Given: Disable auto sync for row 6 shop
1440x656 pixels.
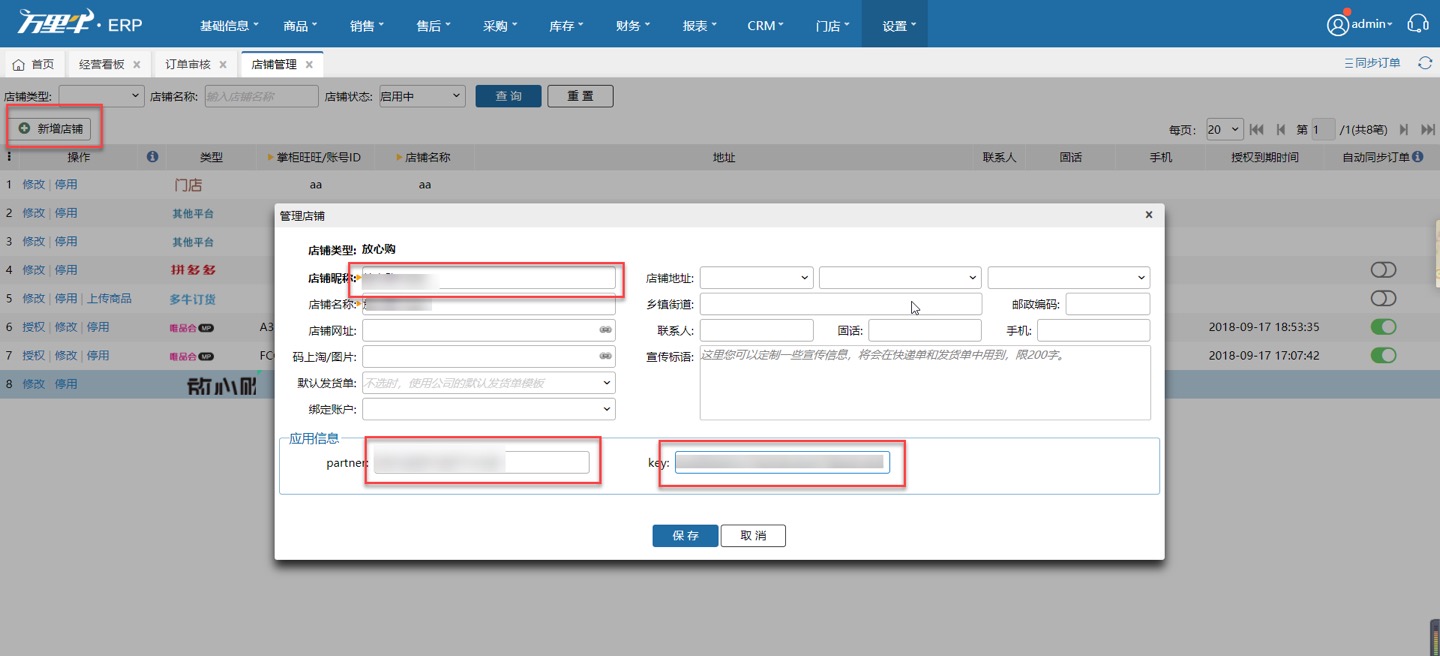Looking at the screenshot, I should click(1383, 327).
